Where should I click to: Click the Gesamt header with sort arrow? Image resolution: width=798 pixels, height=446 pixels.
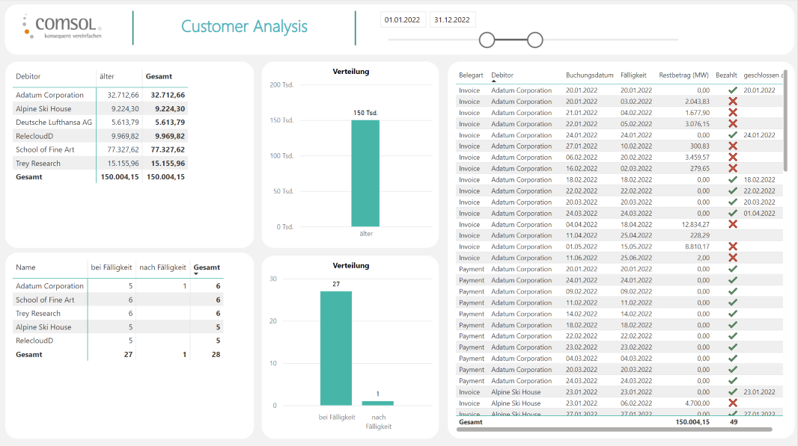click(x=207, y=267)
